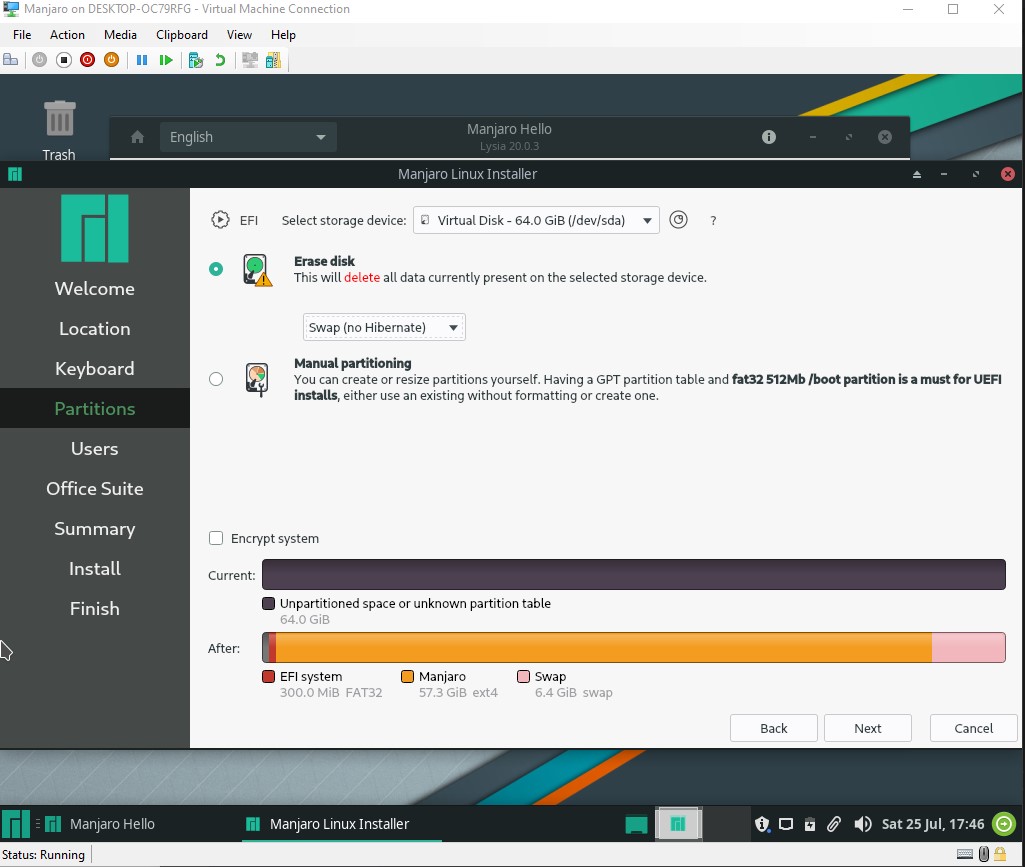Open the storage device selection dropdown

point(536,220)
